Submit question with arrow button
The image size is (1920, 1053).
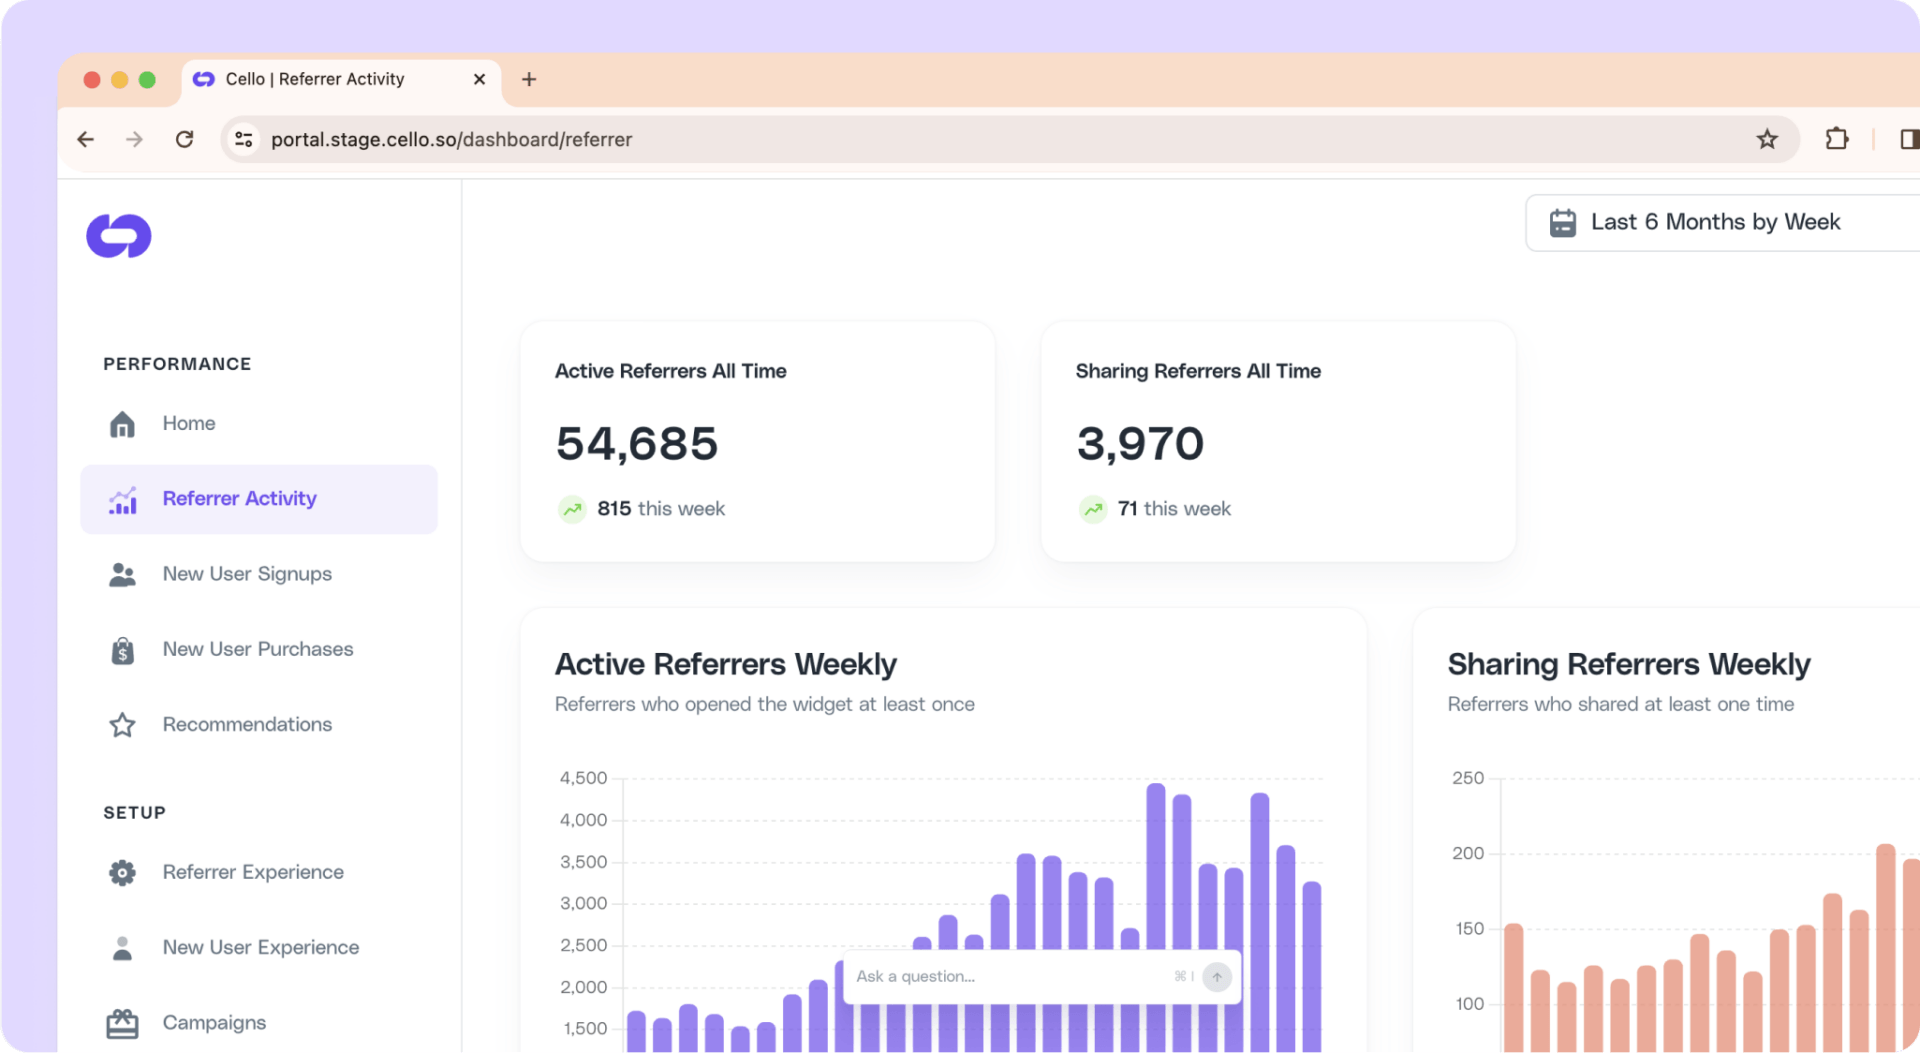[1217, 977]
